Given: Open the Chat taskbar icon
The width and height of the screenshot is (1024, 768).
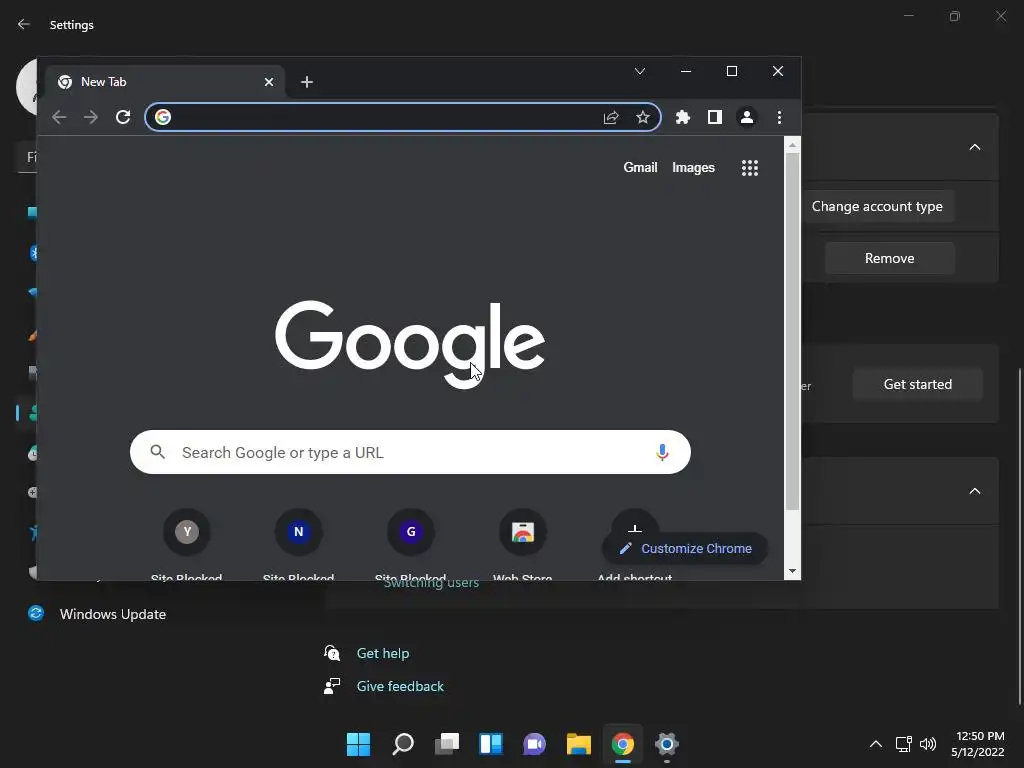Looking at the screenshot, I should 534,744.
